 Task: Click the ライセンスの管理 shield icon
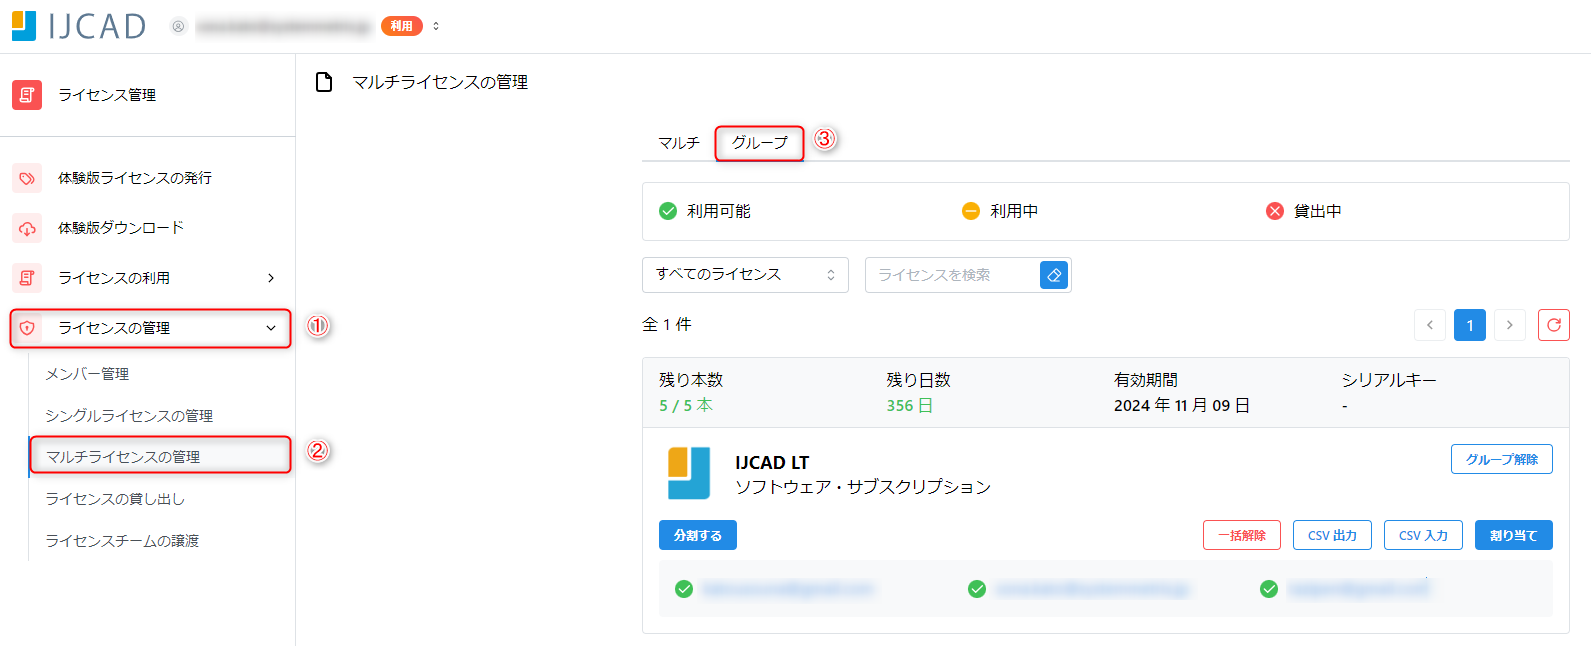pyautogui.click(x=27, y=328)
